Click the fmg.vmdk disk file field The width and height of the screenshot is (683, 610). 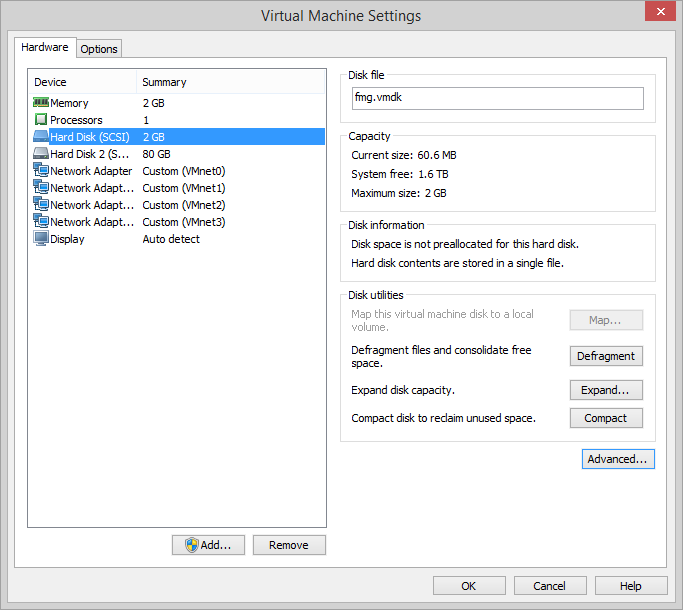coord(496,98)
